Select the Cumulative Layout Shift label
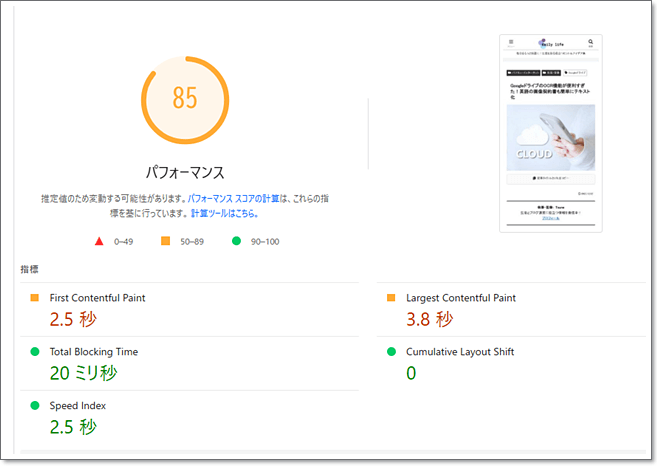Screen dimensions: 658x466 [460, 352]
